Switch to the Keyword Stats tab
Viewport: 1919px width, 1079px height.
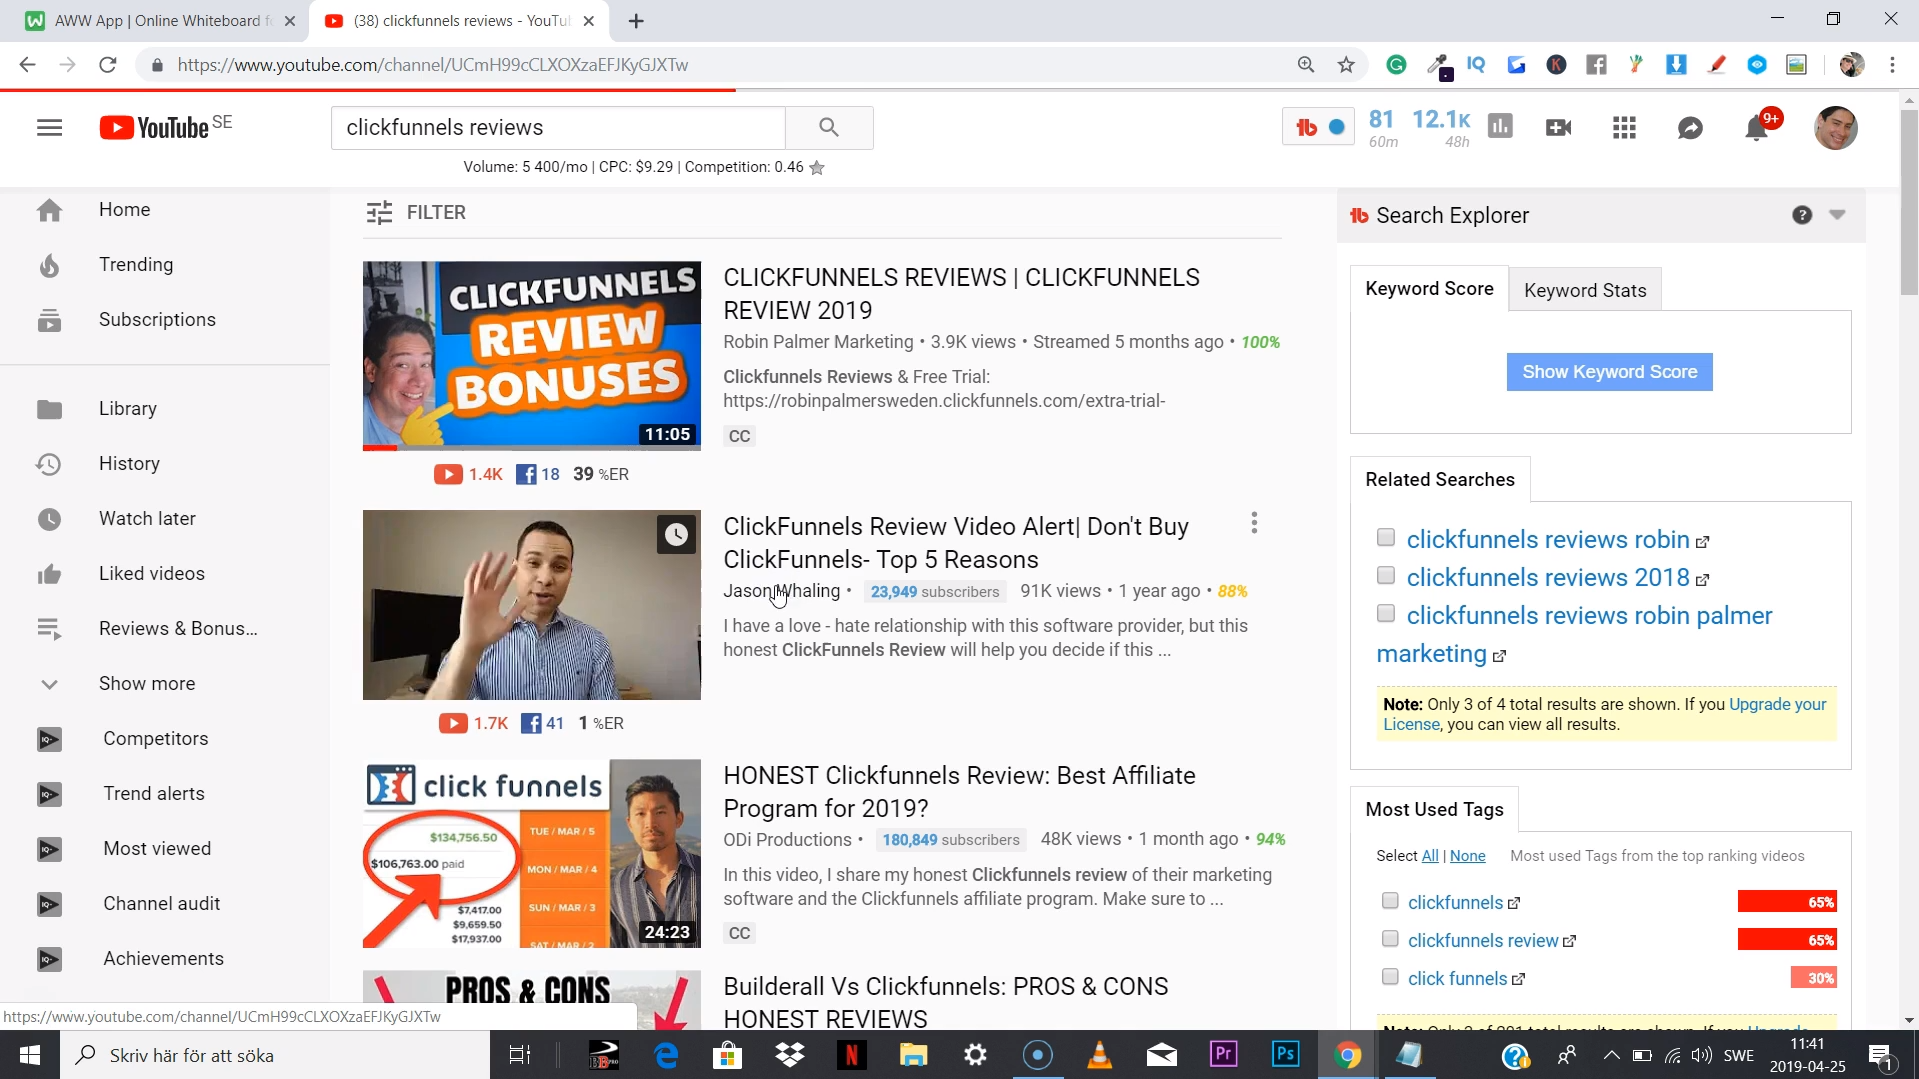(1585, 290)
